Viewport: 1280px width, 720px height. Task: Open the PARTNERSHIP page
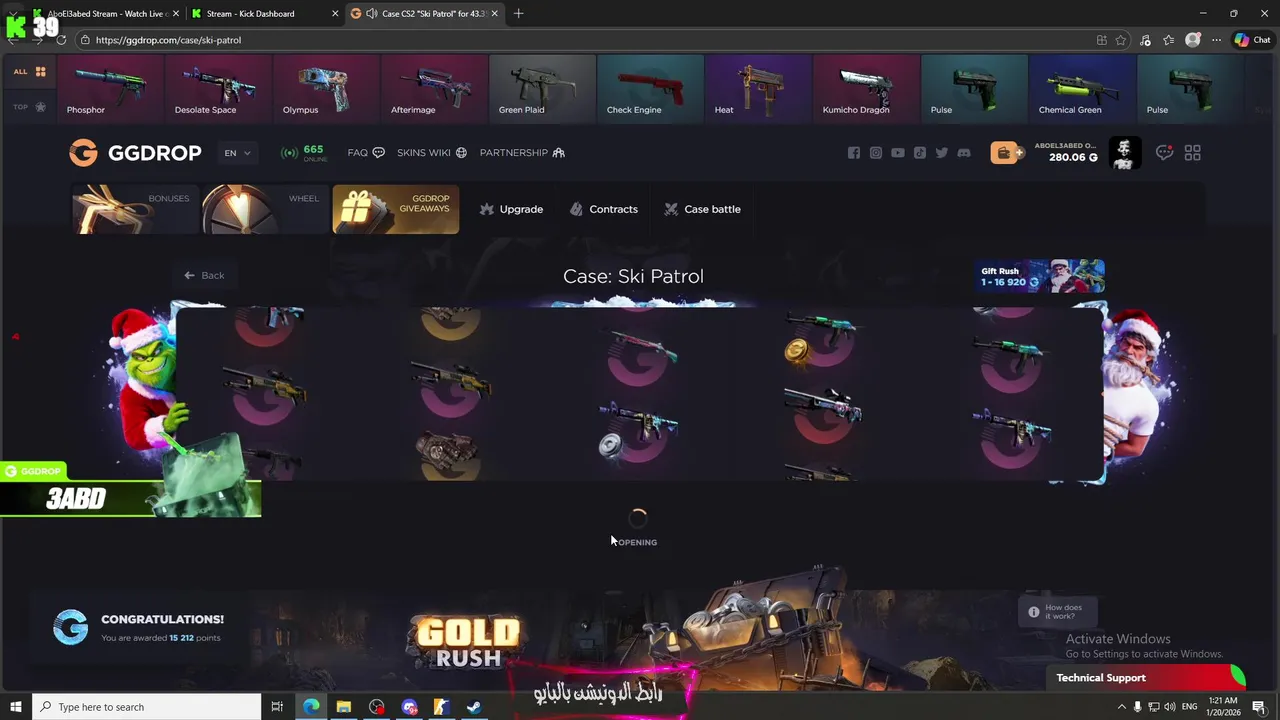522,153
